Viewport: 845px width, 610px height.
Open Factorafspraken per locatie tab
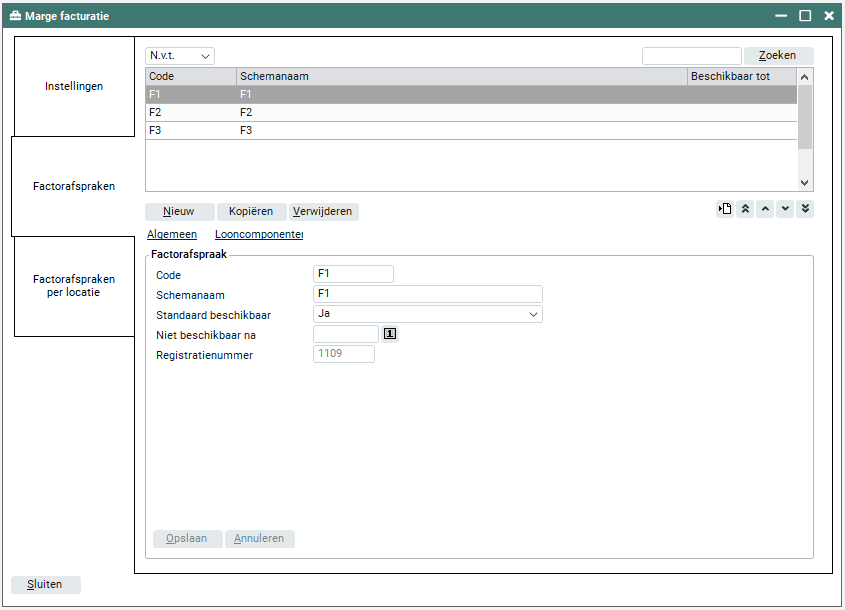click(74, 286)
